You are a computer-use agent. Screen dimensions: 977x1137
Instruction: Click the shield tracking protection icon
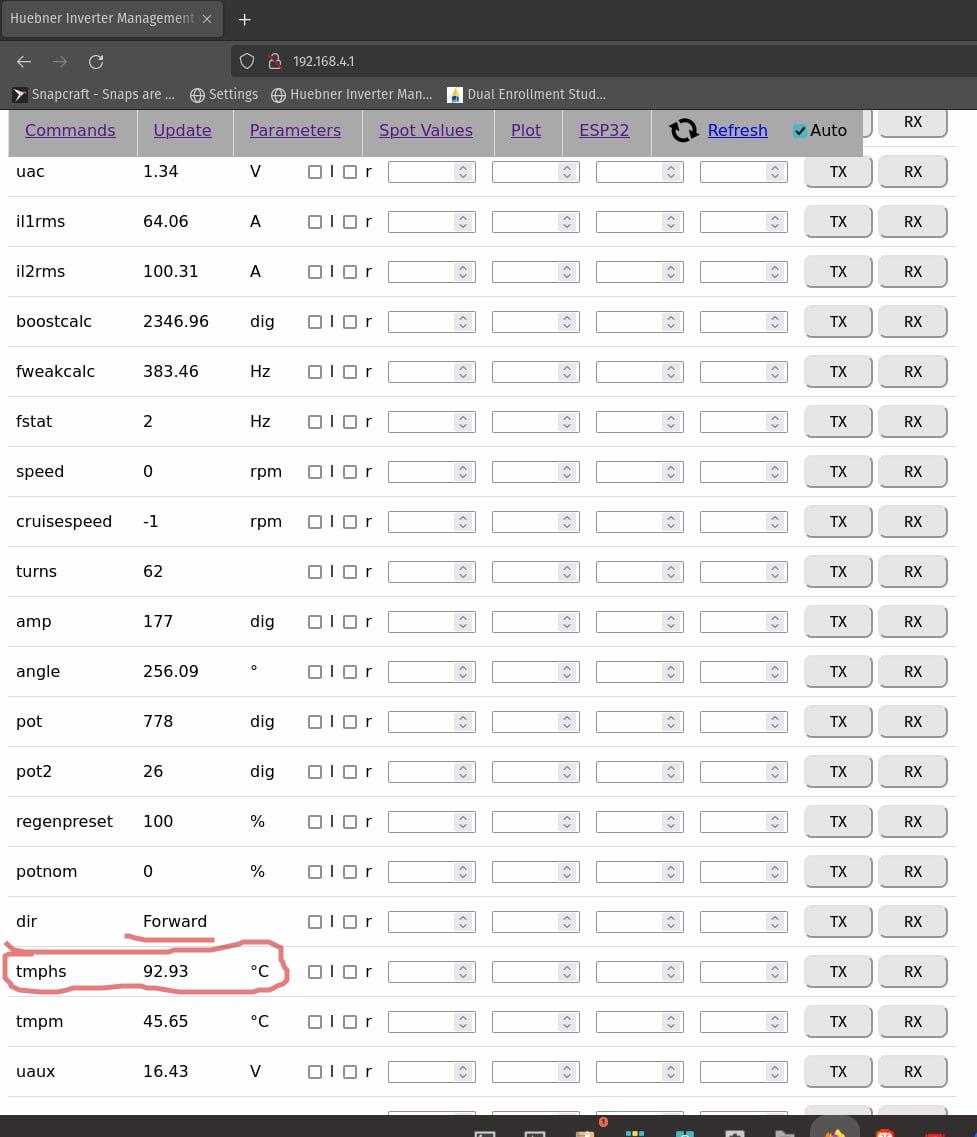pos(247,61)
